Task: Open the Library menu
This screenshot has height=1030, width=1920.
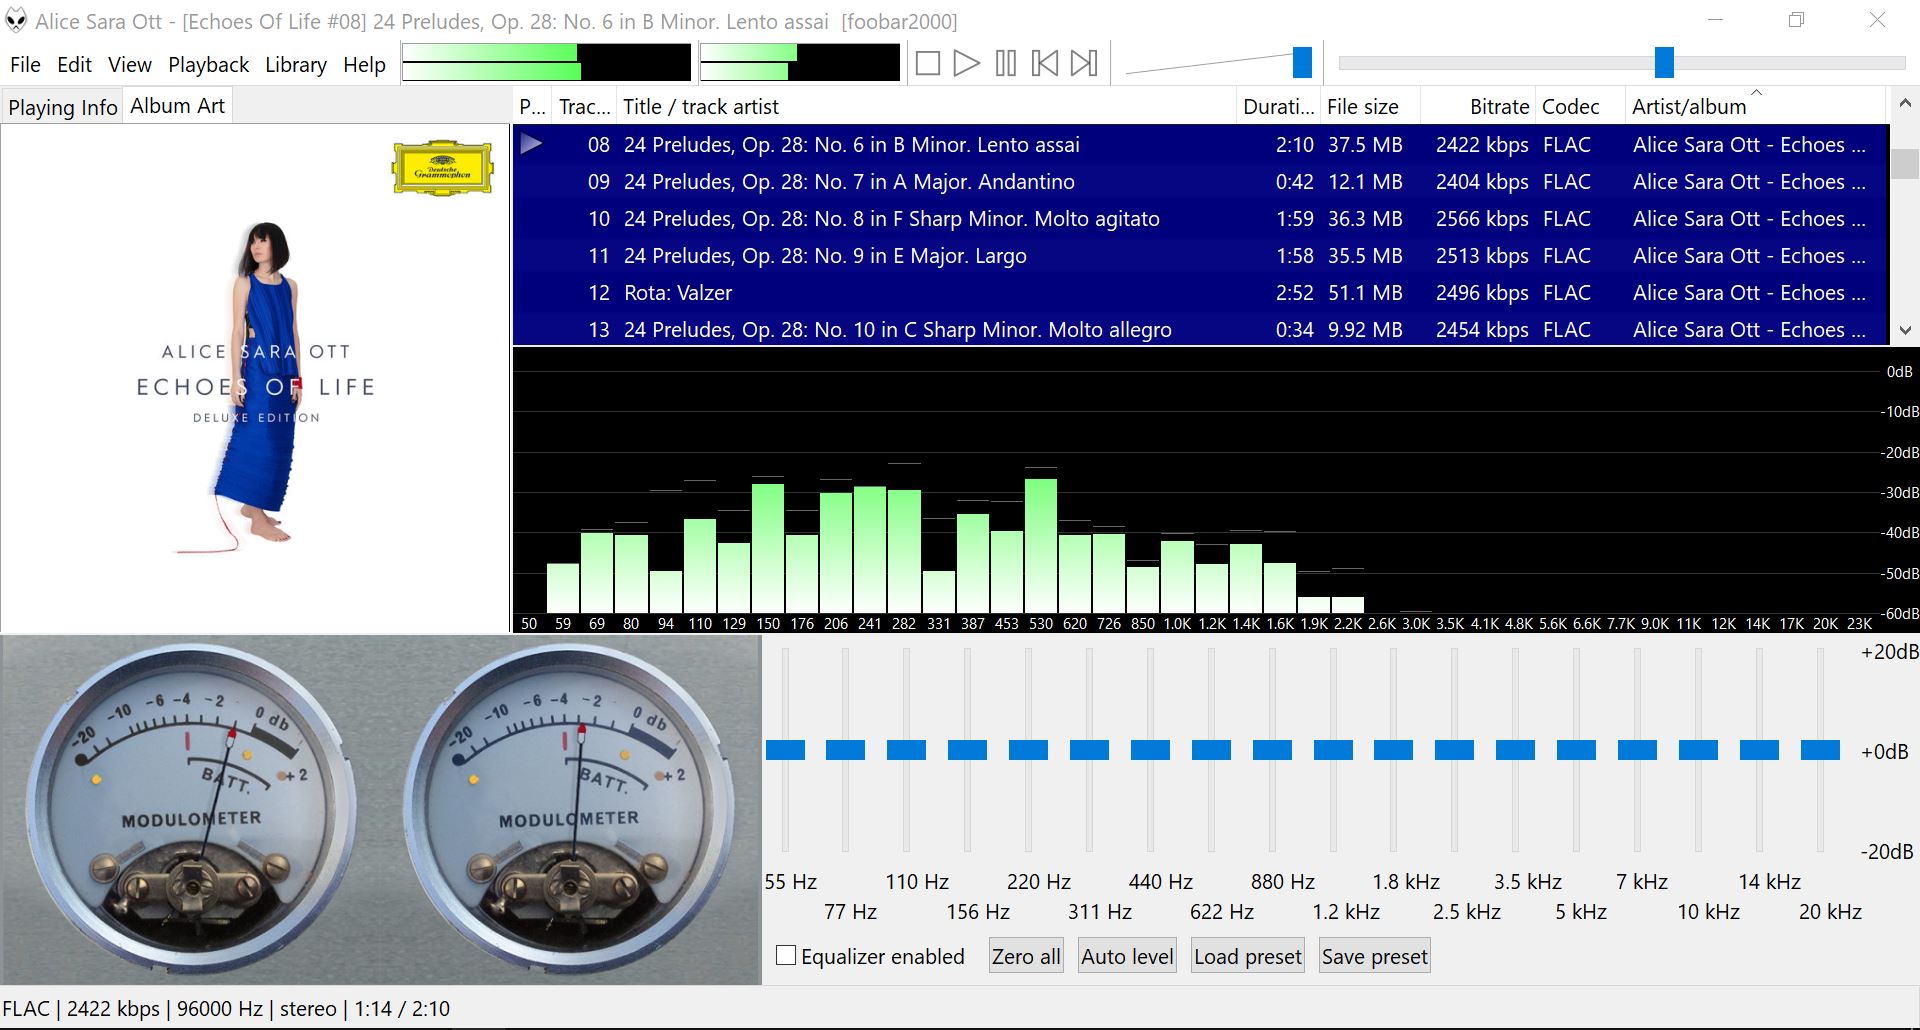Action: point(295,65)
